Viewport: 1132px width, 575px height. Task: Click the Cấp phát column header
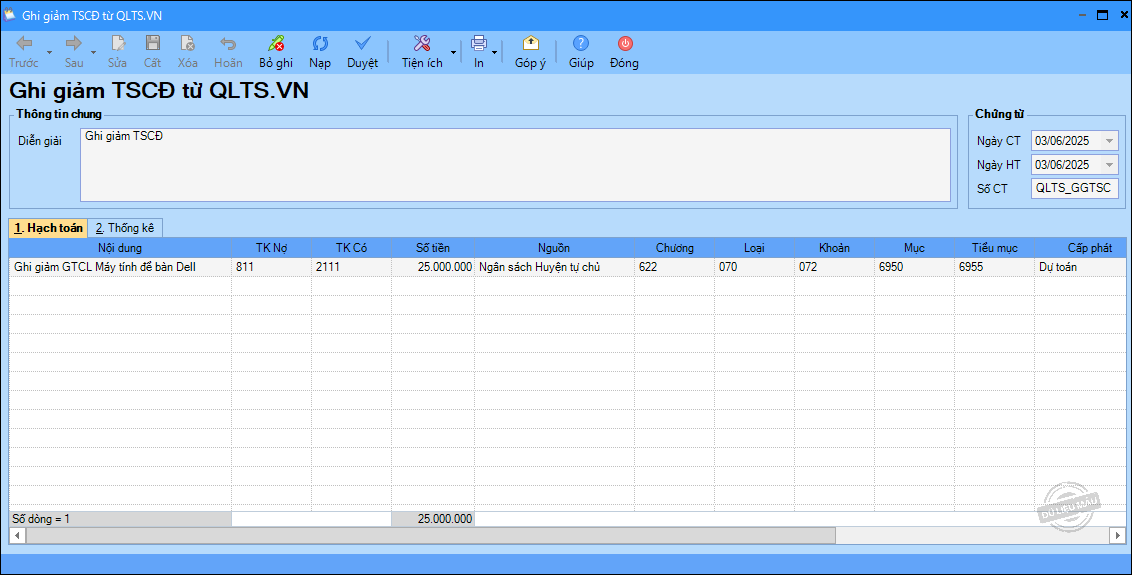1080,248
